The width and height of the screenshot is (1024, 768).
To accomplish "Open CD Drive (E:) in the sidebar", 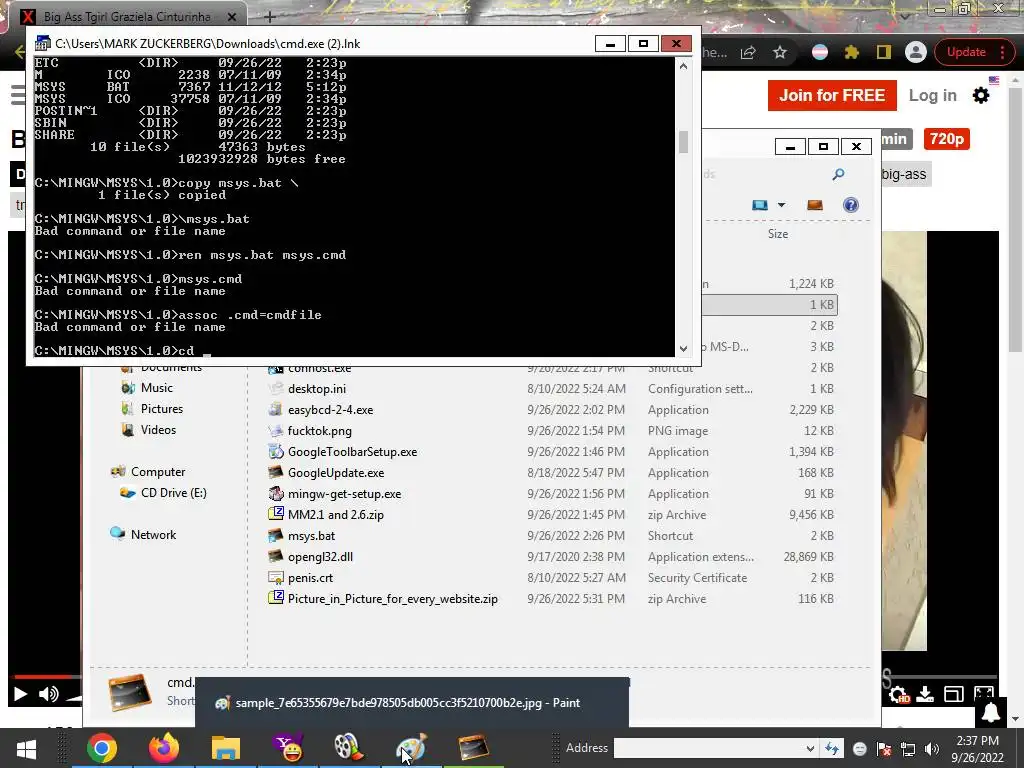I will [x=174, y=492].
